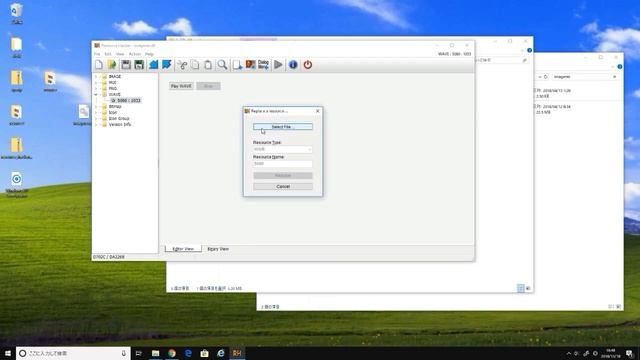This screenshot has height=360, width=640.
Task: Close the Replace a resource dialog
Action: pos(318,111)
